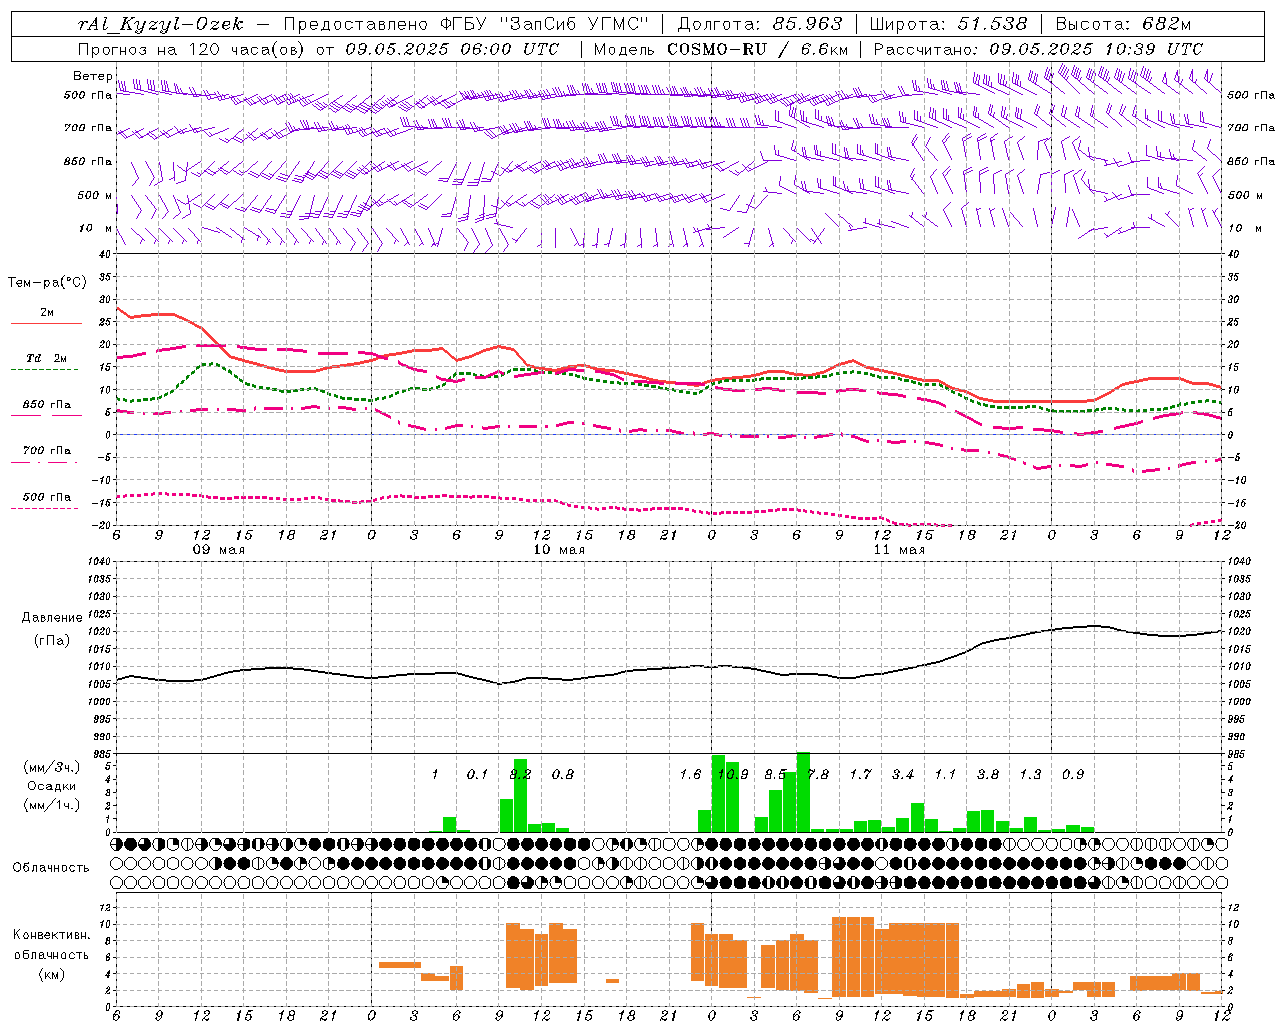Click the 0.1 precipitation total
The width and height of the screenshot is (1280, 1024).
pos(478,775)
